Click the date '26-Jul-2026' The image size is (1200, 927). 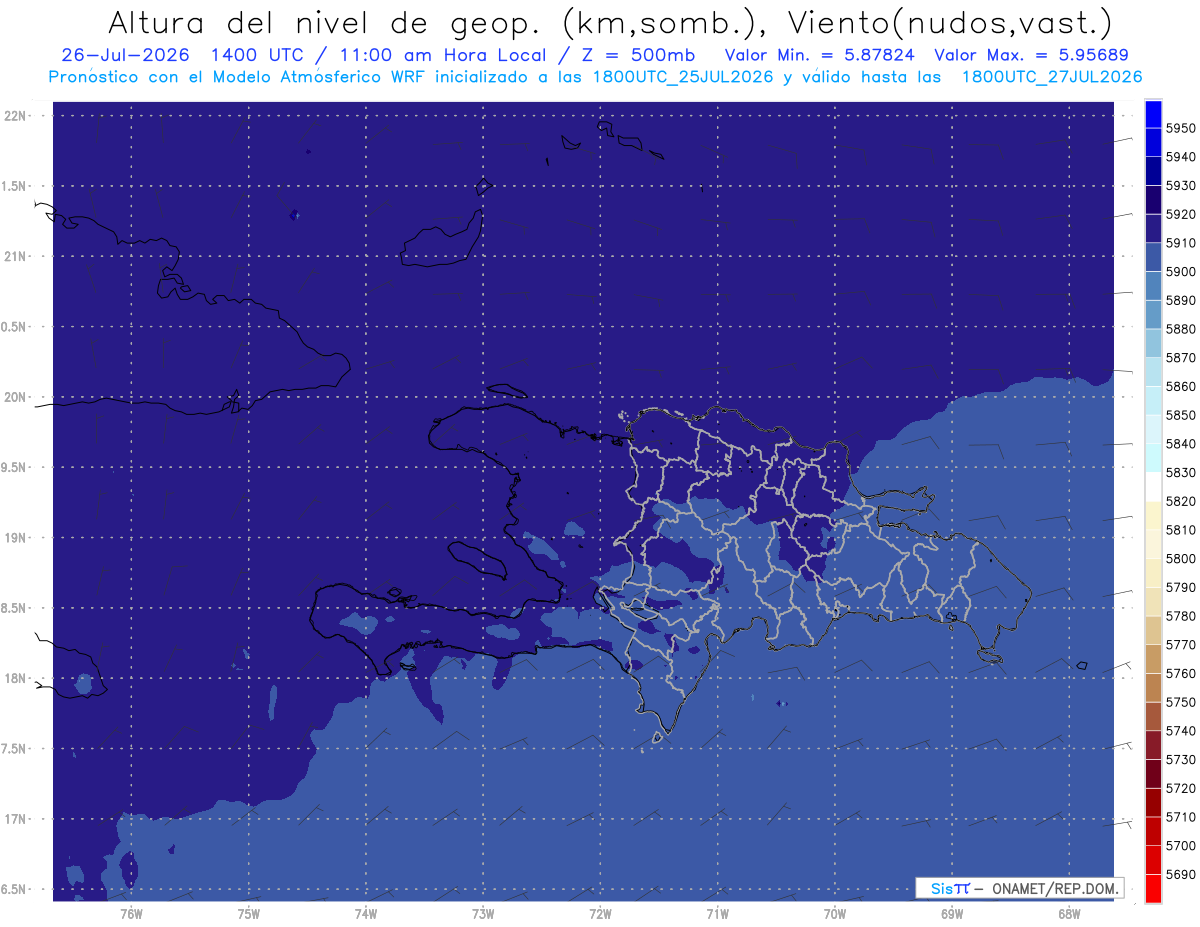pyautogui.click(x=126, y=55)
